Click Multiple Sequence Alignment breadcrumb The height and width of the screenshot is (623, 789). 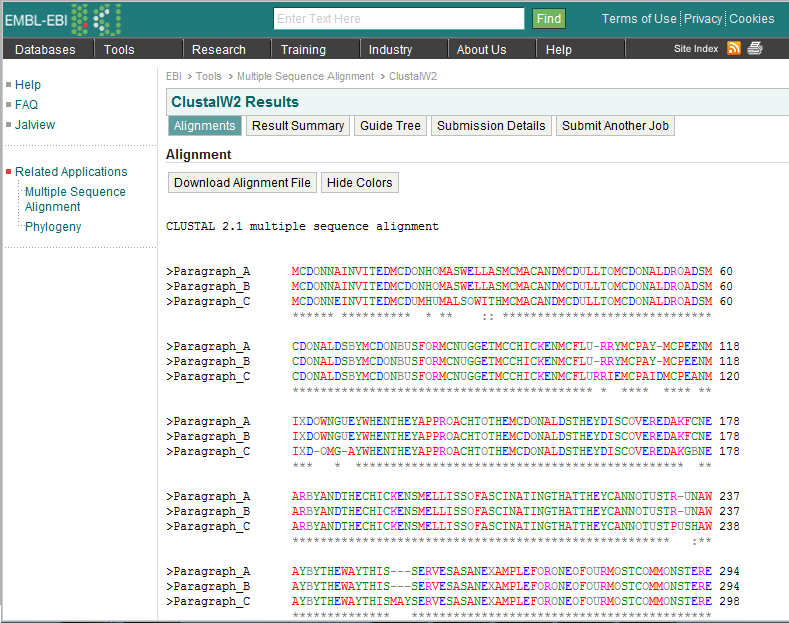[x=305, y=76]
